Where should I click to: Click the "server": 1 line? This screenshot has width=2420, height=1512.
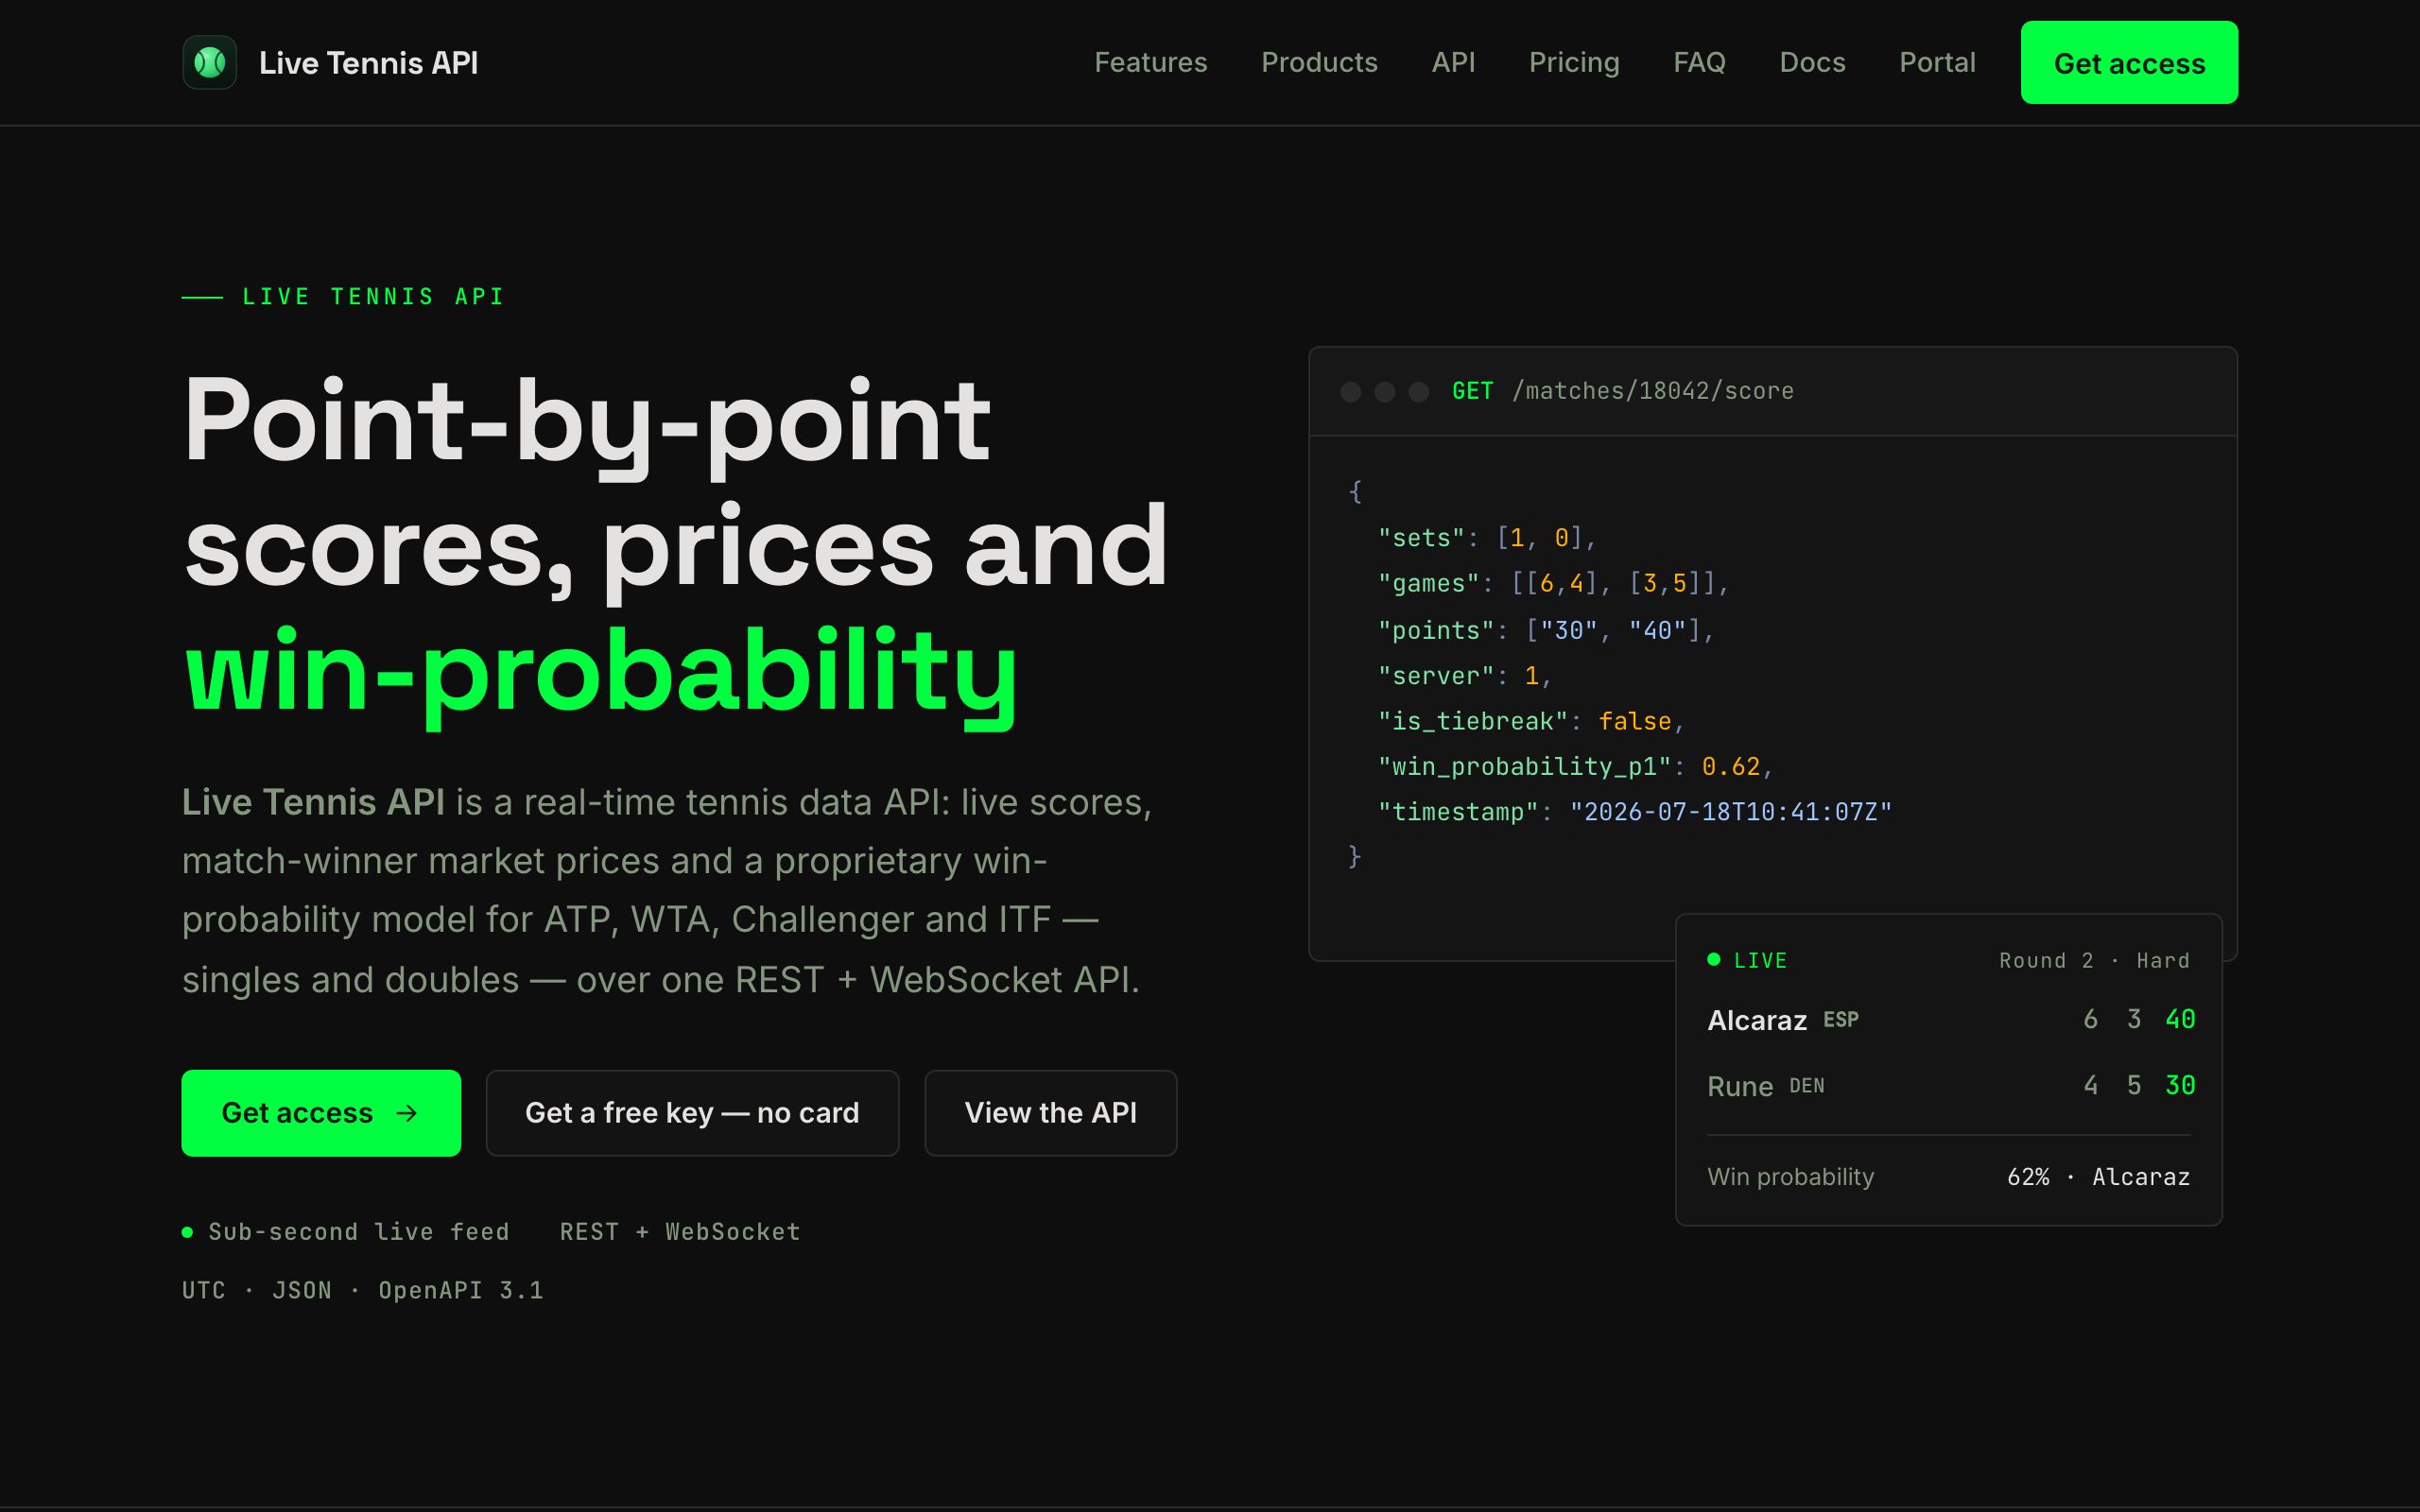tap(1465, 676)
